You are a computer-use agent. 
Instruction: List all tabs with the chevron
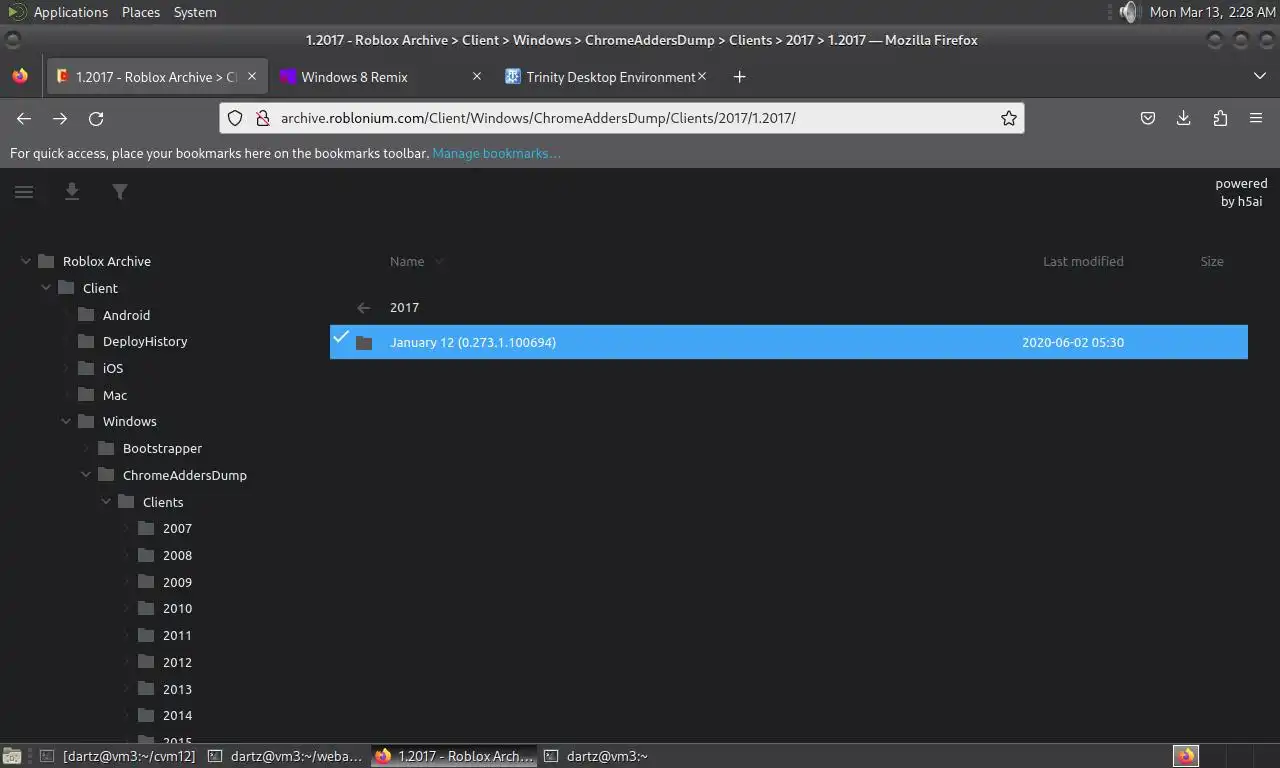[1259, 77]
